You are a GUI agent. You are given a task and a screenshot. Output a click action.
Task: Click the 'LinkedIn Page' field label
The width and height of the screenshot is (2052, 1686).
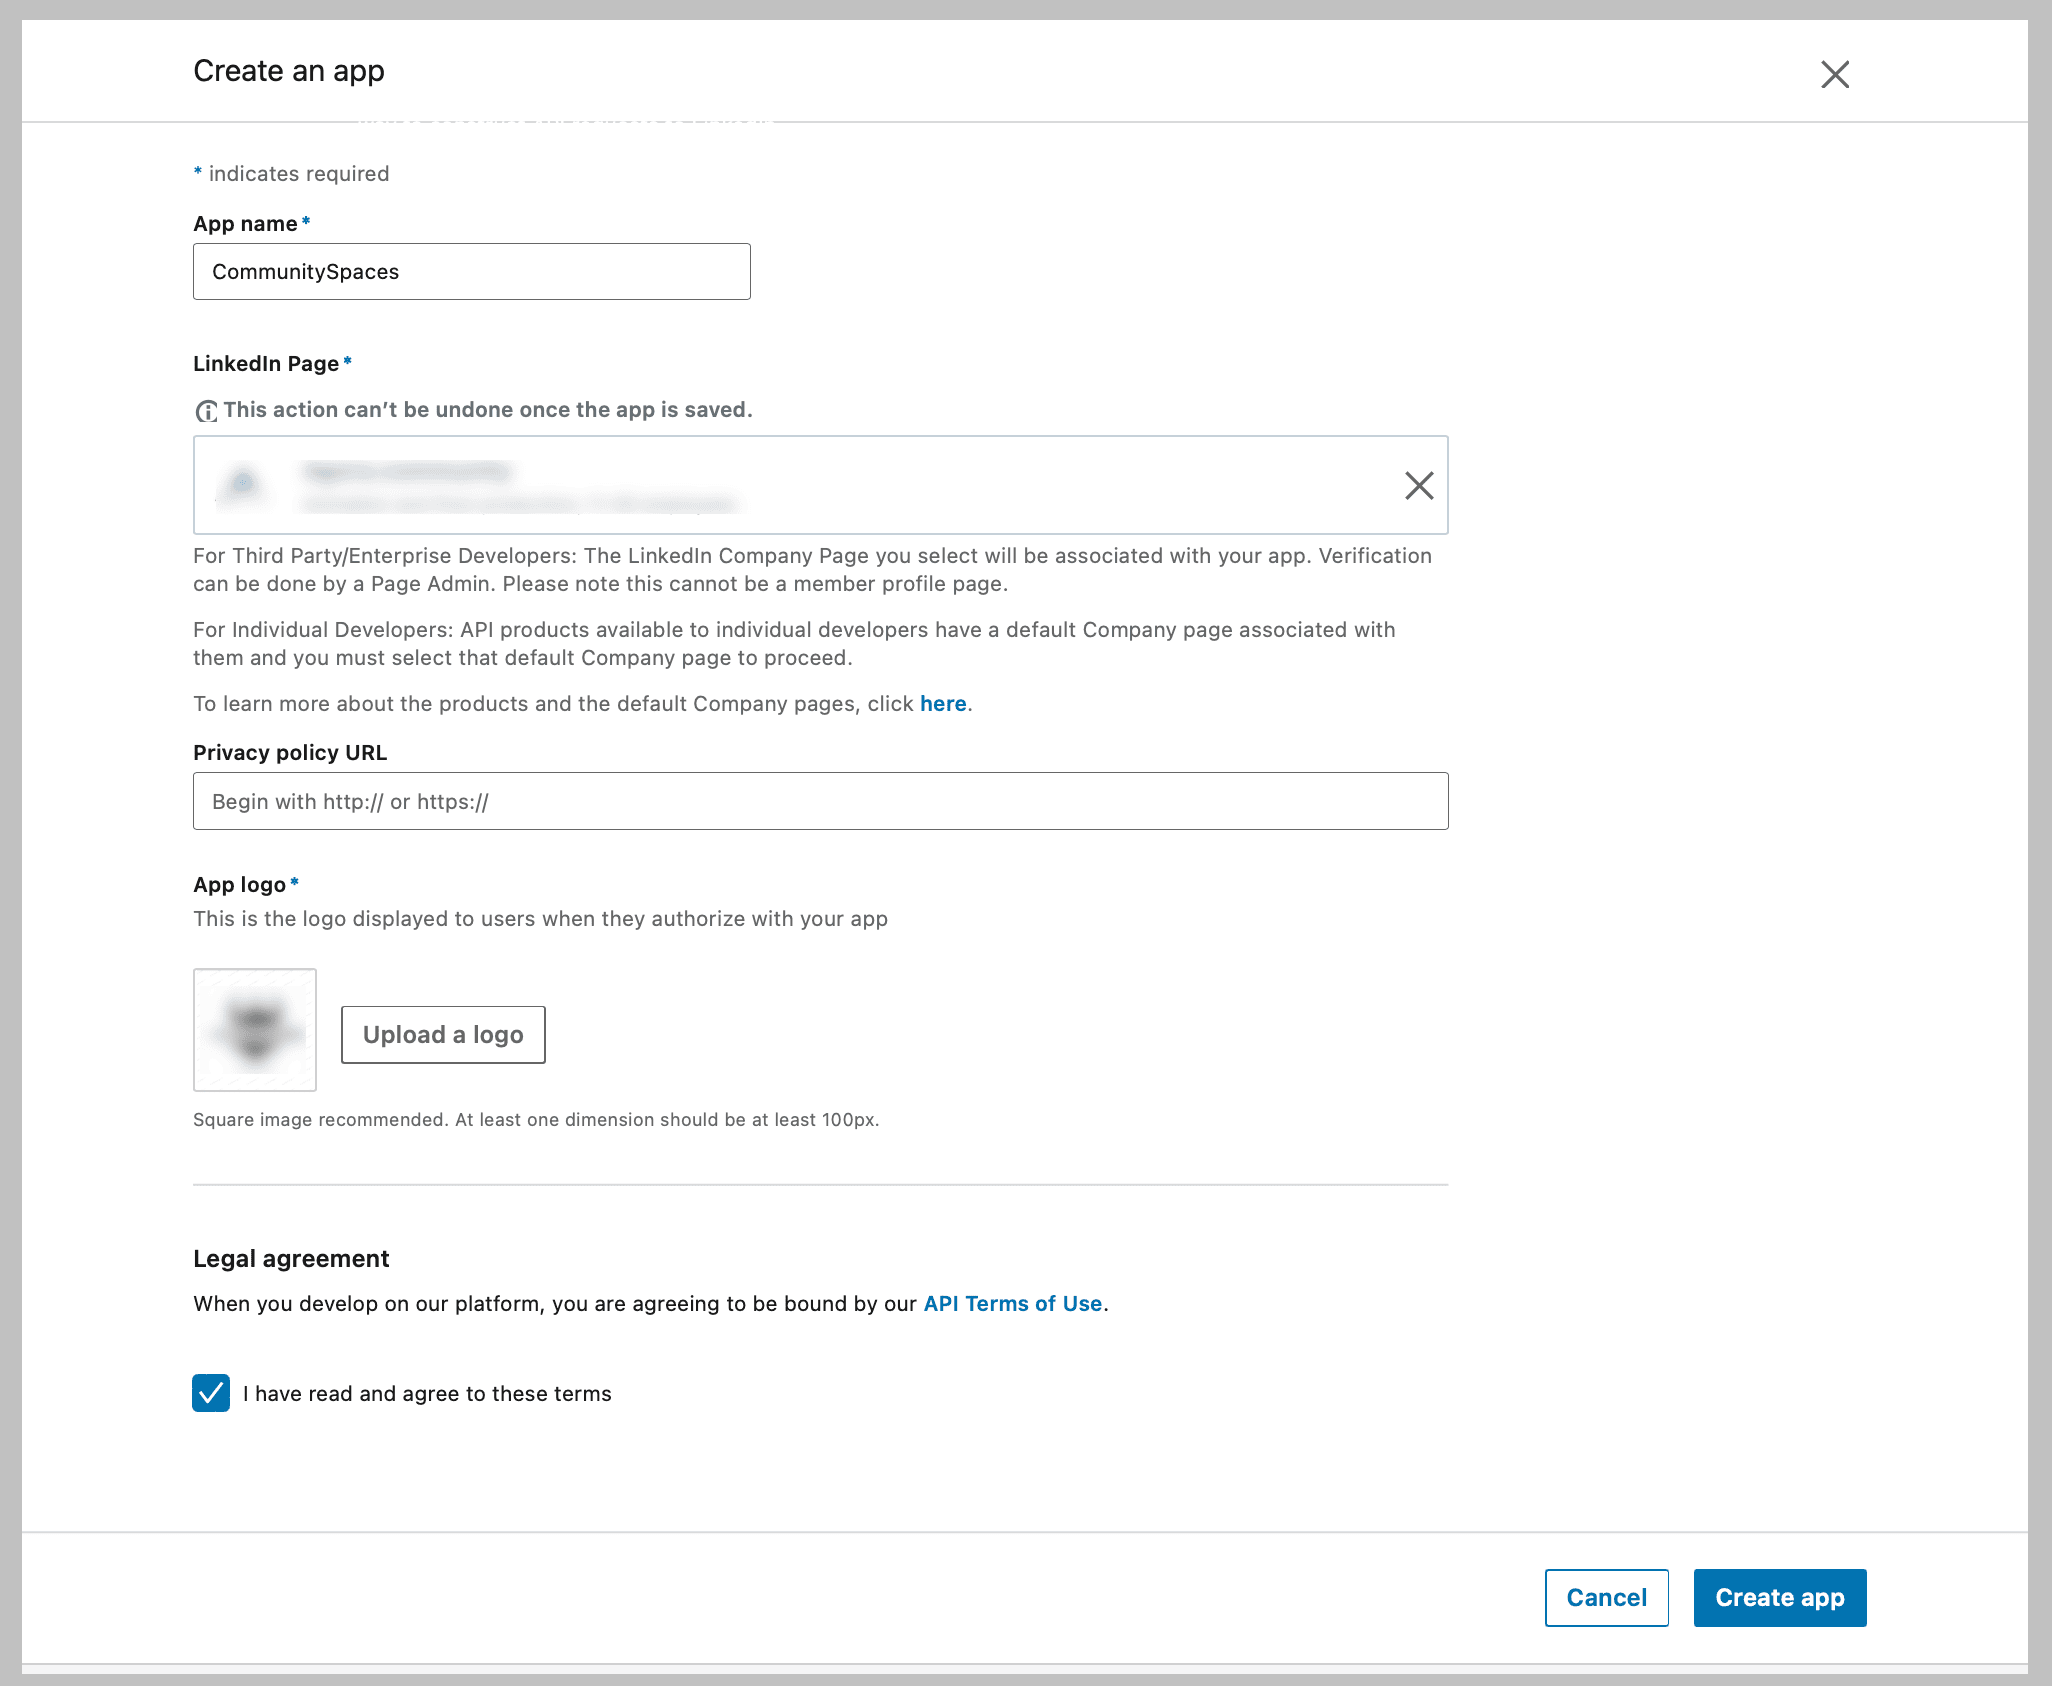(x=266, y=364)
